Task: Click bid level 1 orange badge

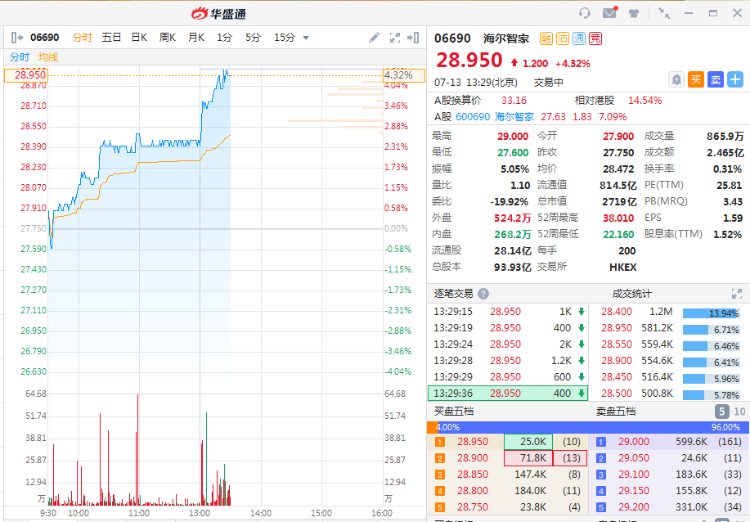Action: pyautogui.click(x=440, y=442)
